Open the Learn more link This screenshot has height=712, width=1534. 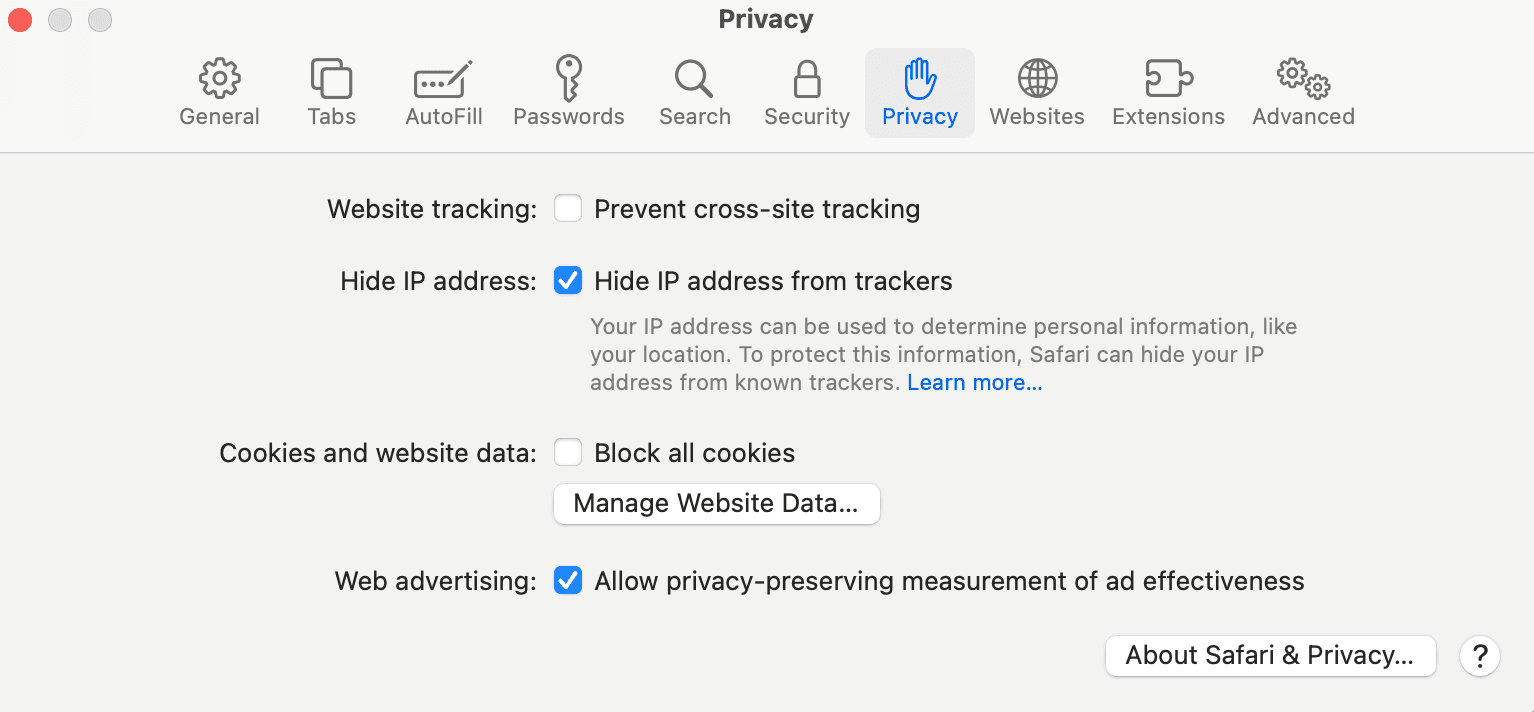(x=974, y=383)
